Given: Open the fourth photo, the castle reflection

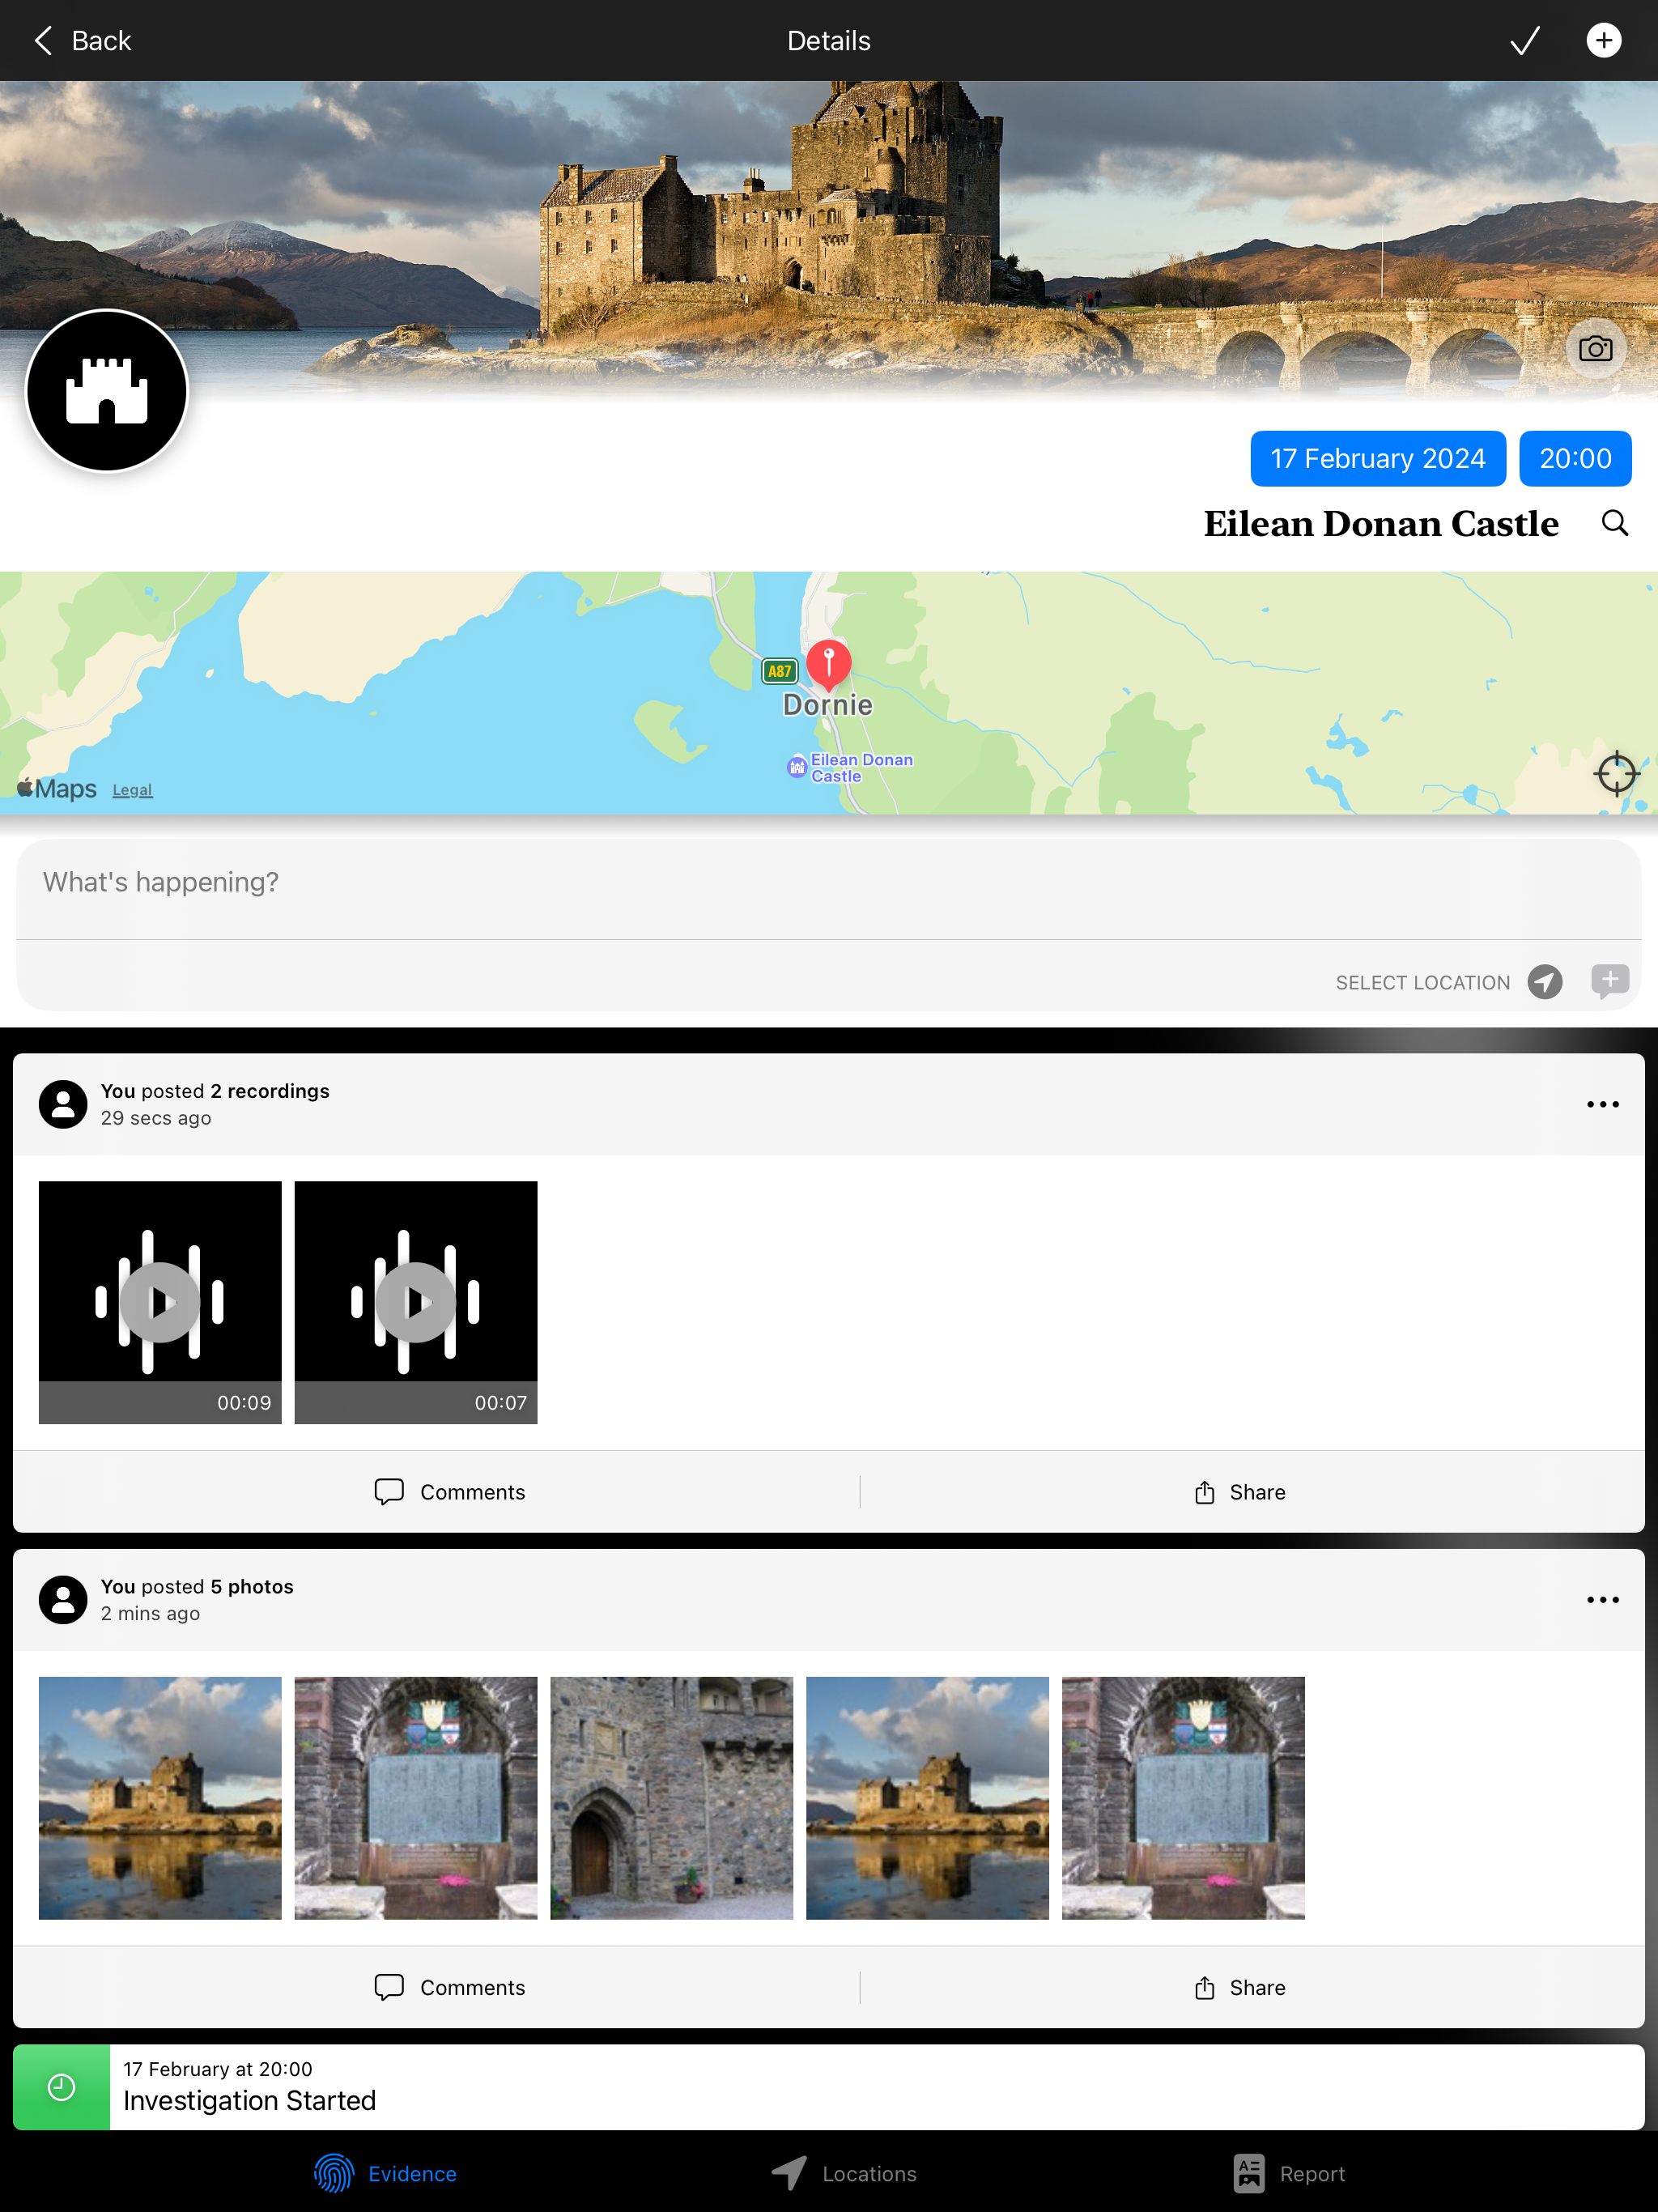Looking at the screenshot, I should [x=927, y=1798].
